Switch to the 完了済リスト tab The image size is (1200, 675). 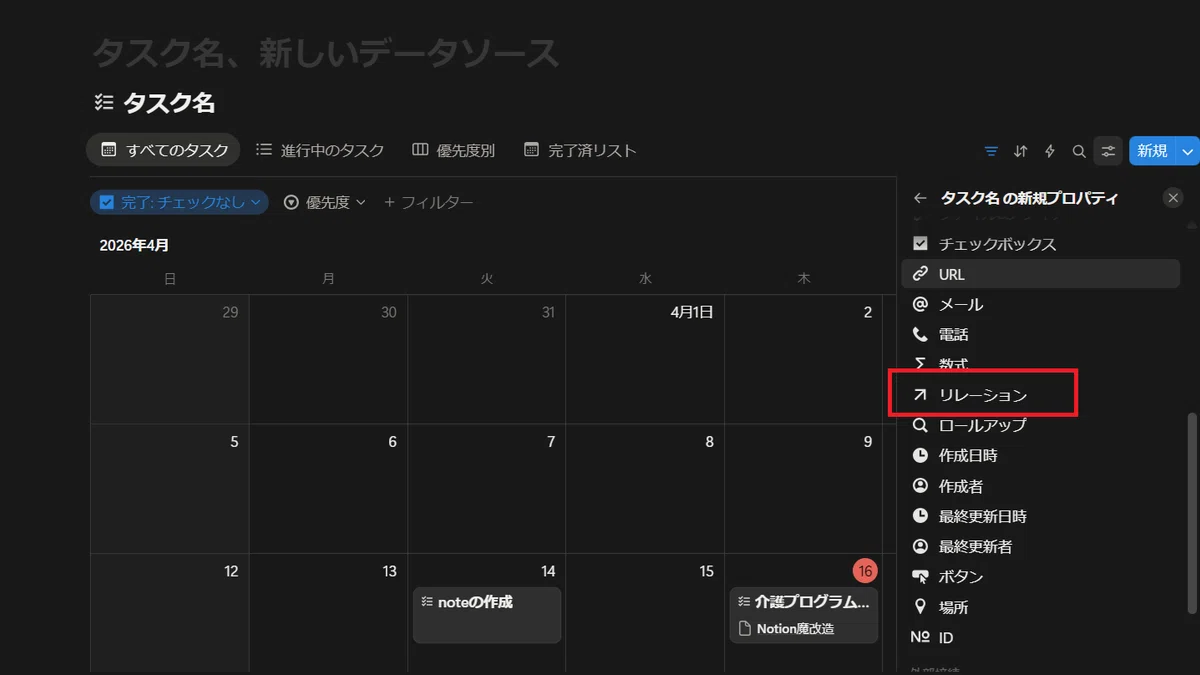[x=580, y=150]
